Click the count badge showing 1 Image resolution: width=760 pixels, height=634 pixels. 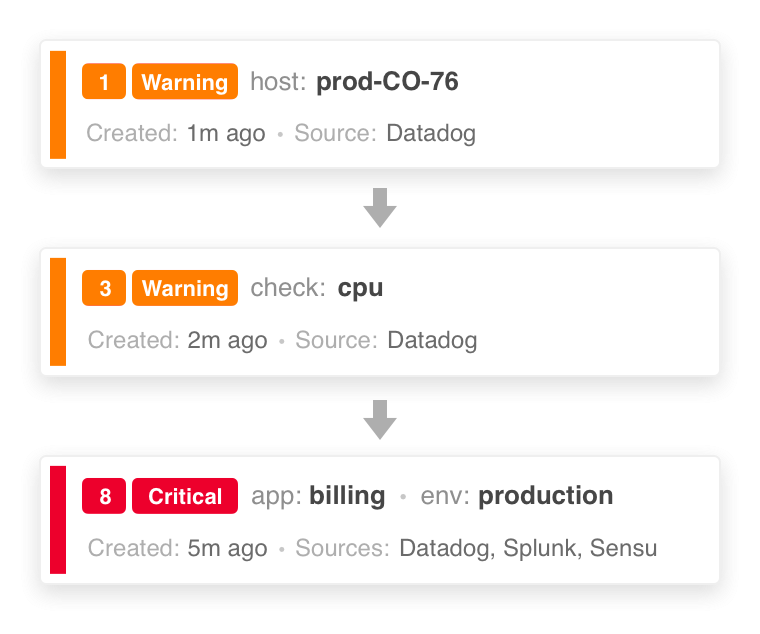click(104, 81)
